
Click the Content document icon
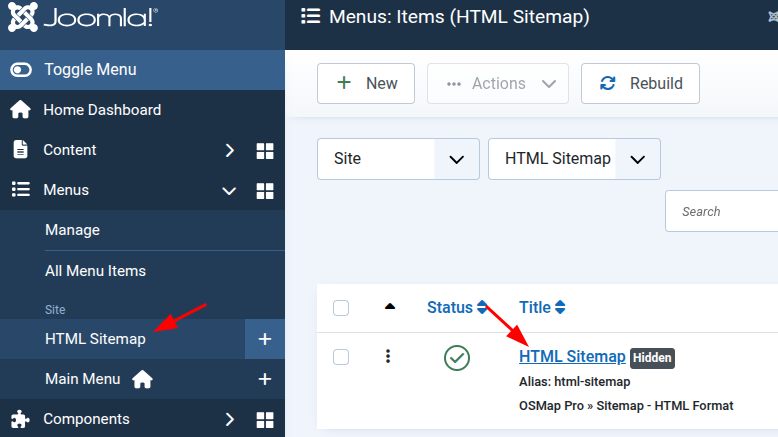coord(20,149)
